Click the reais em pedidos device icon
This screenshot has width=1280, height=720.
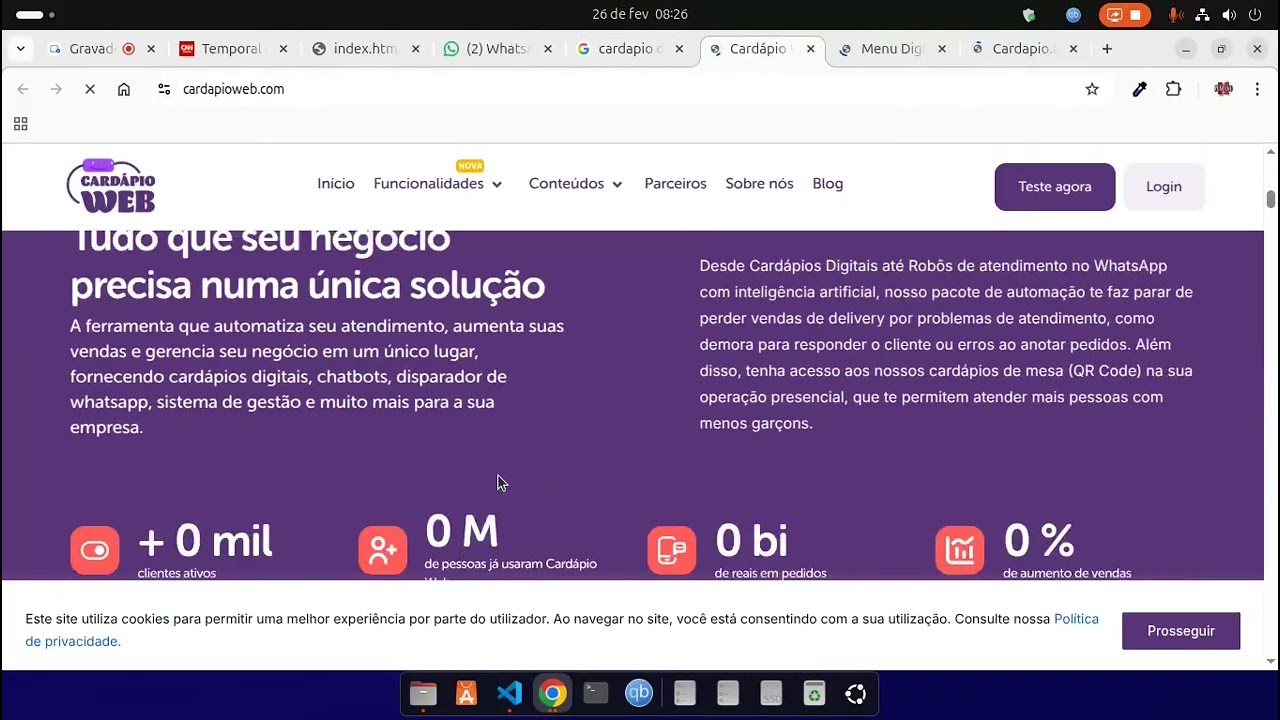pyautogui.click(x=672, y=550)
